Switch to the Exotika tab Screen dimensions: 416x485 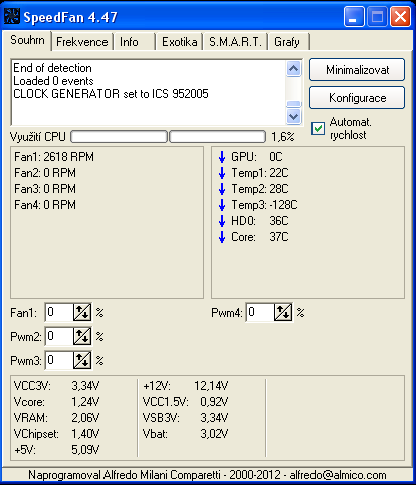click(x=180, y=42)
